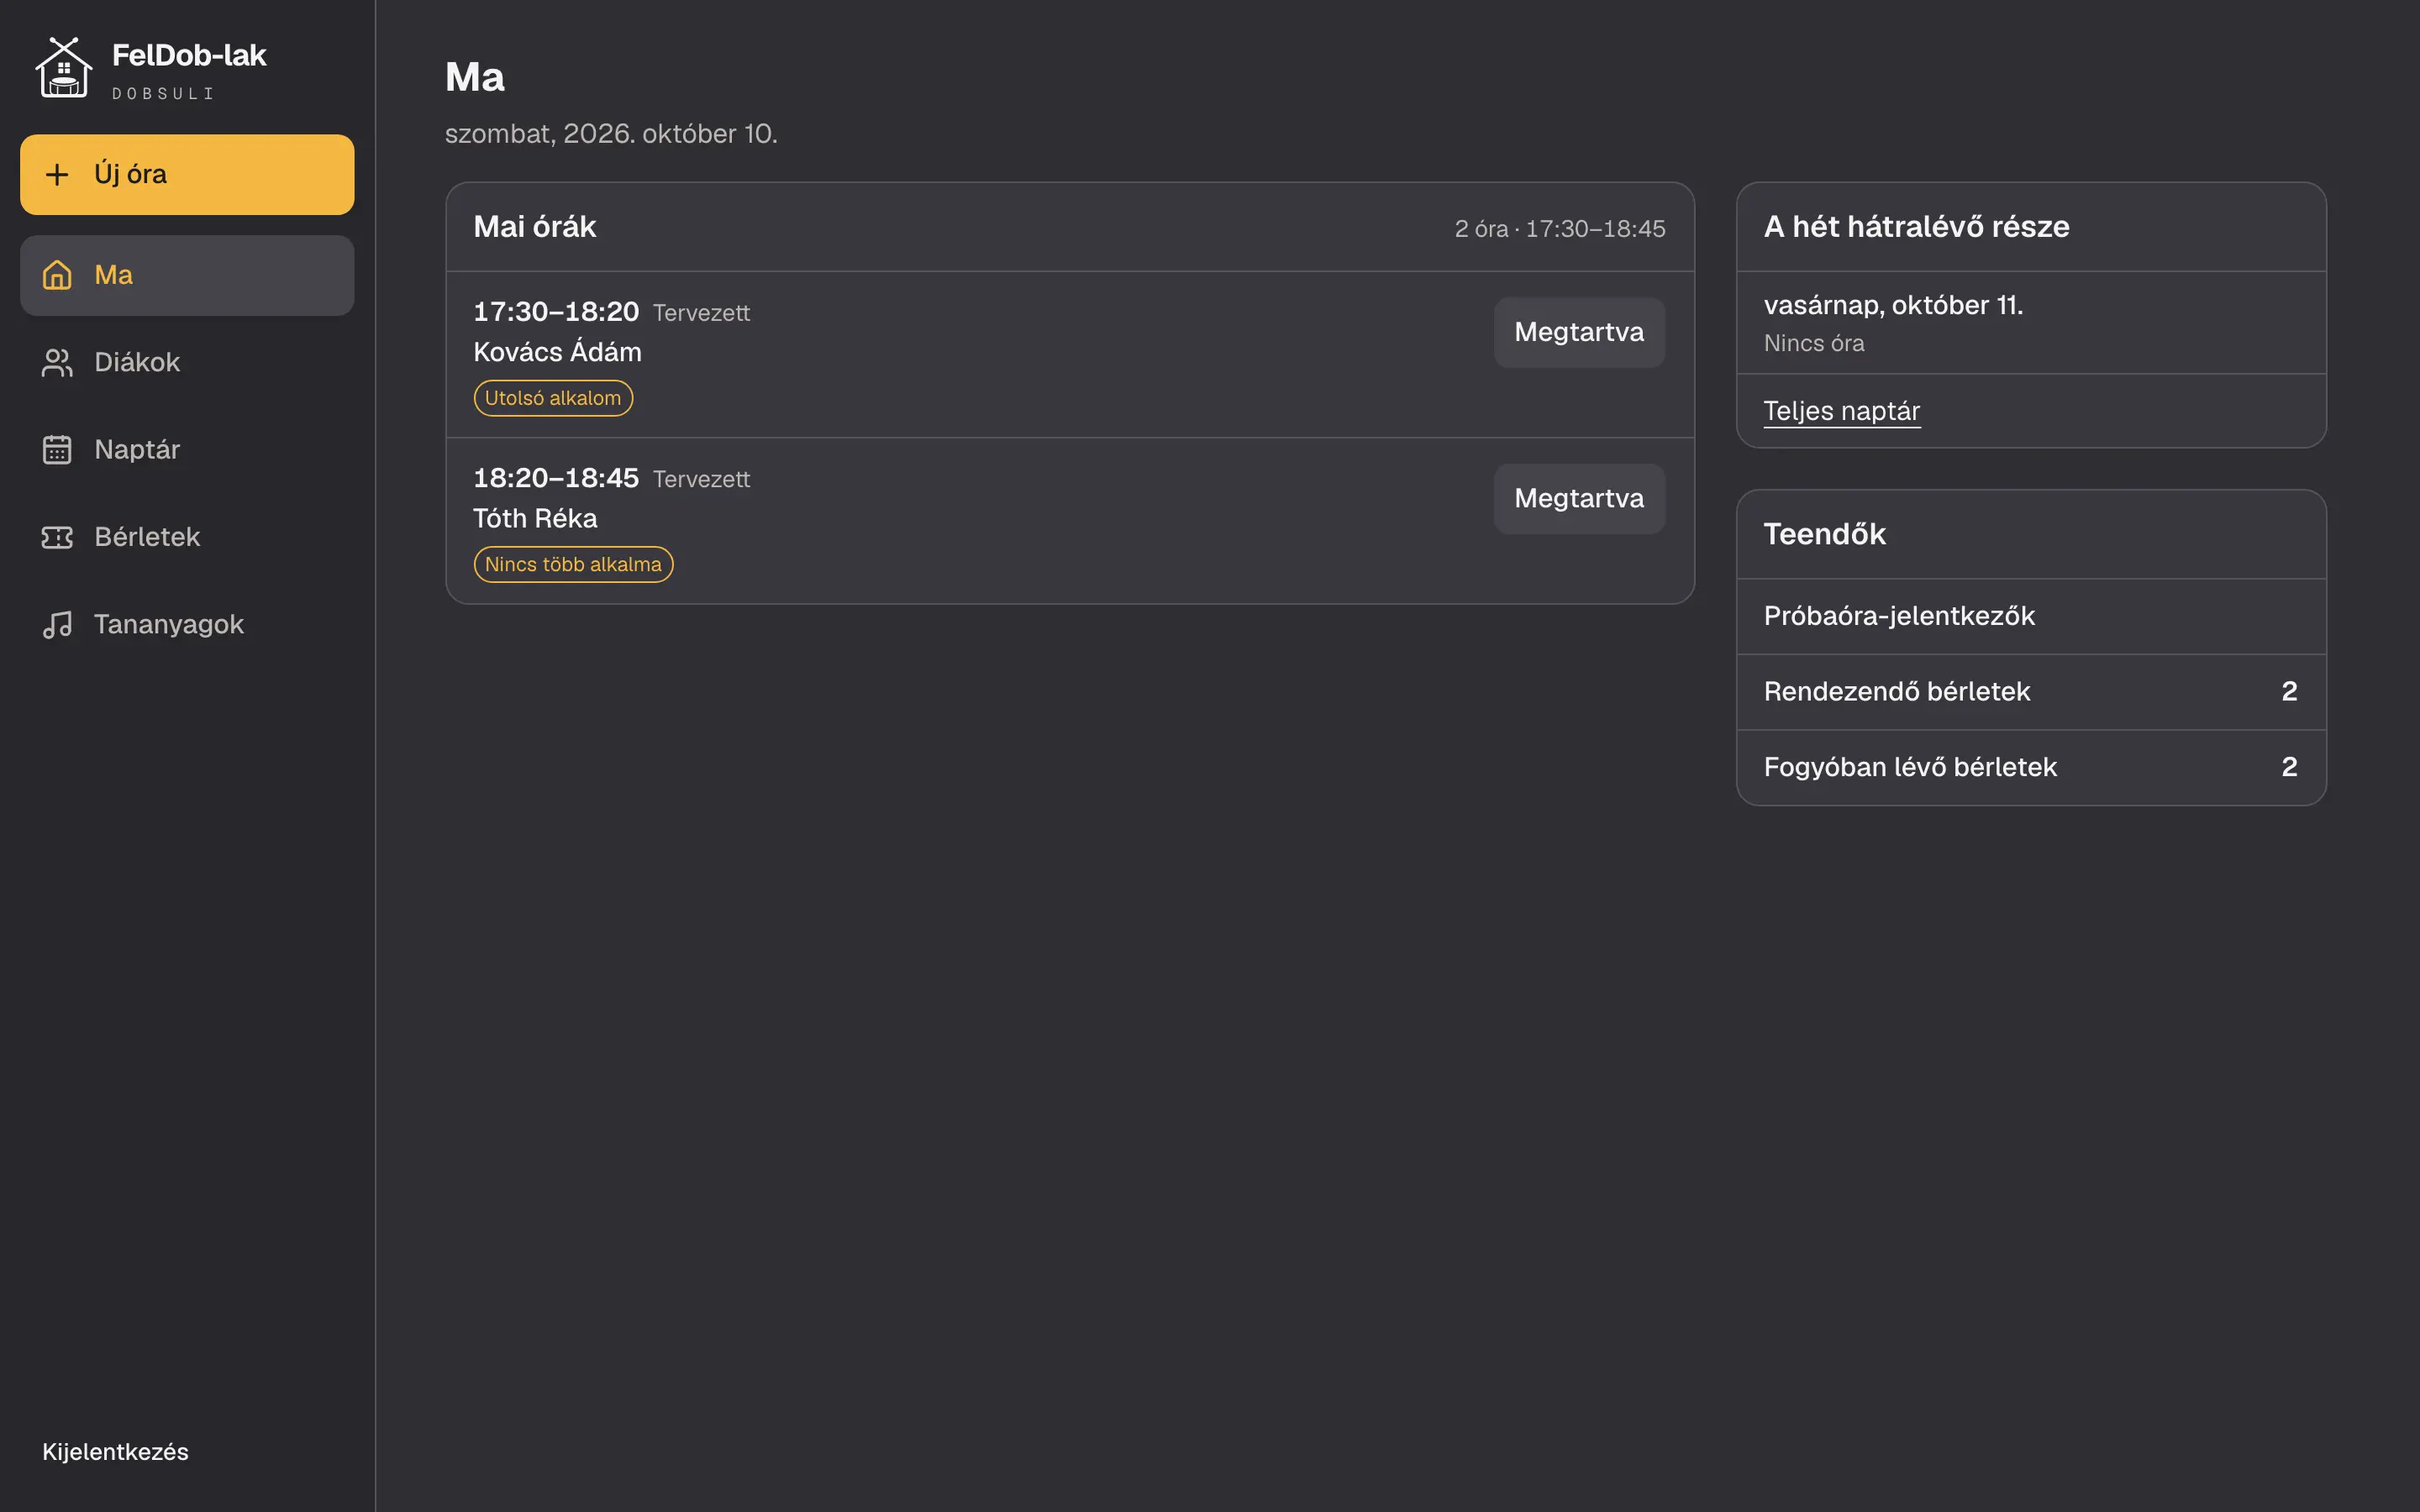Open the Bérletek ticket icon
2420x1512 pixels.
[57, 537]
